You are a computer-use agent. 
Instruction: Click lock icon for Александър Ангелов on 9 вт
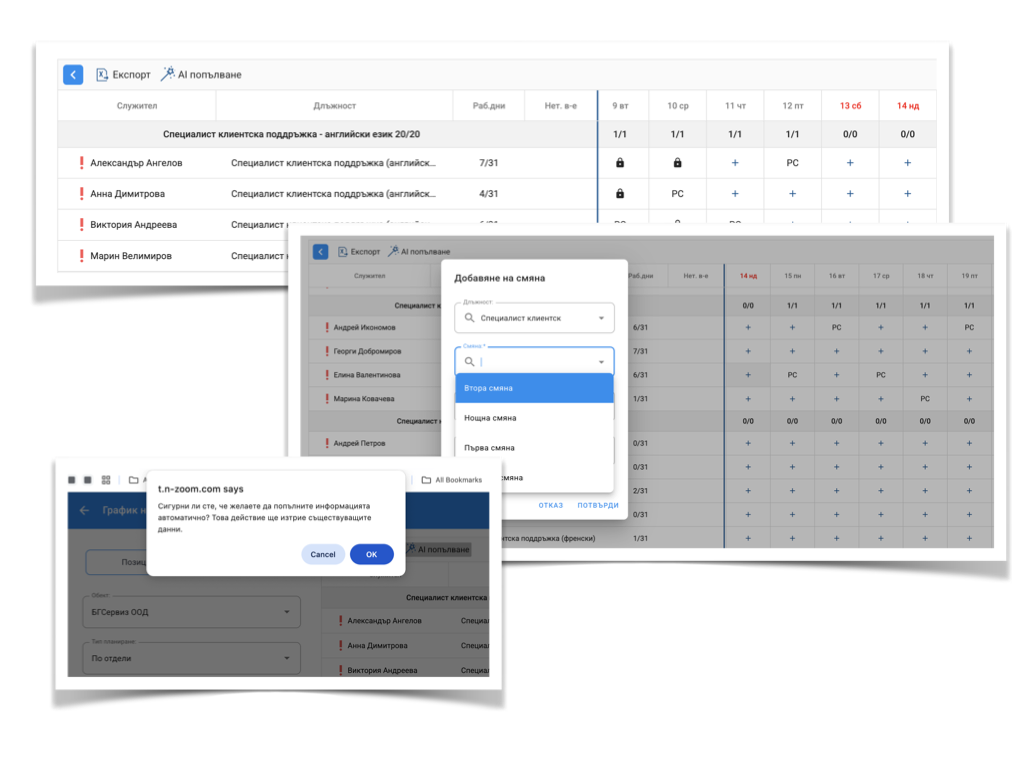tap(620, 163)
